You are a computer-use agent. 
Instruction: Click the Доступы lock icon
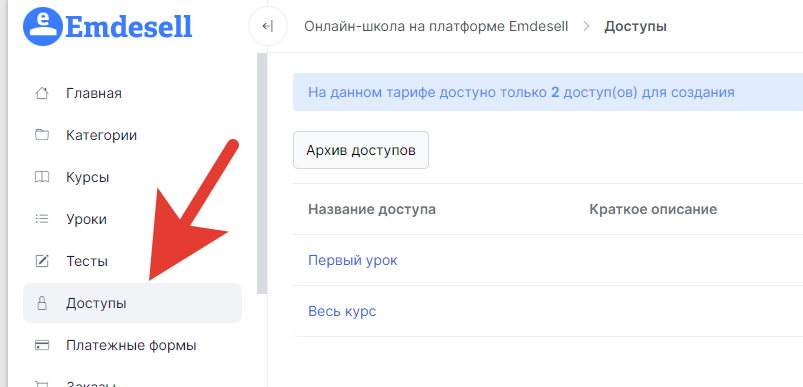click(42, 303)
